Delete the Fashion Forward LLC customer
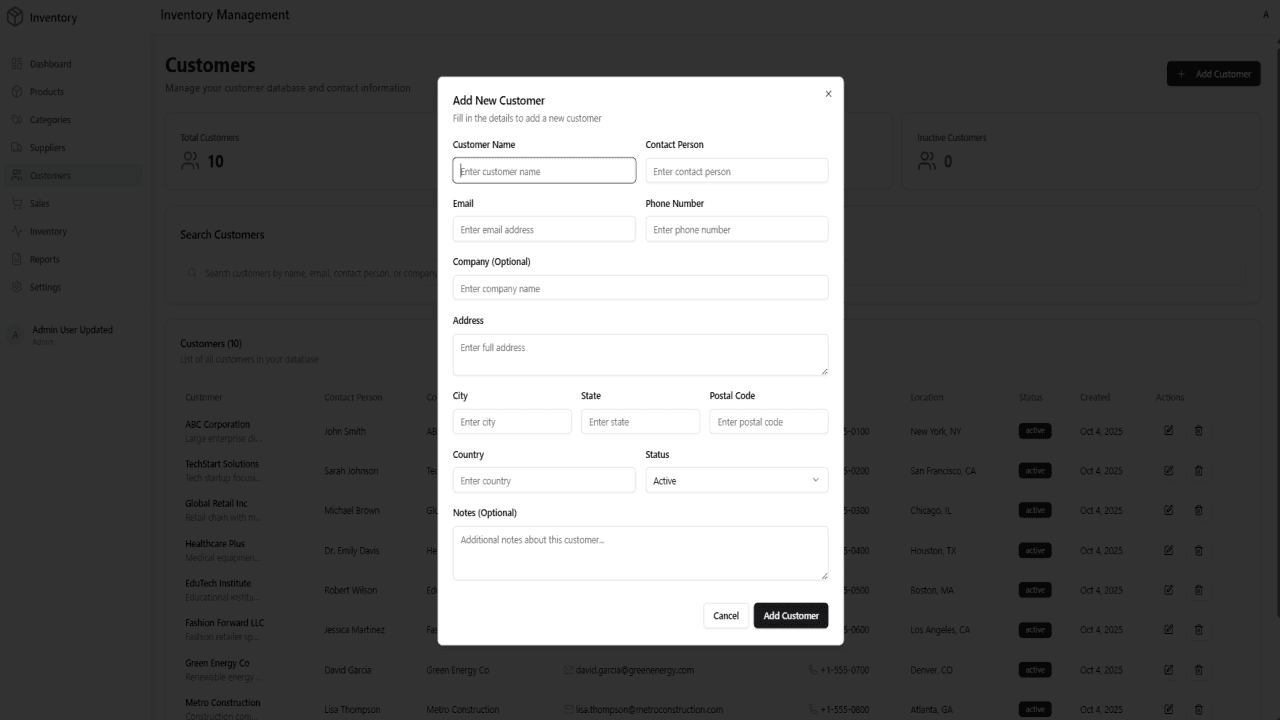Image resolution: width=1280 pixels, height=720 pixels. click(1199, 630)
